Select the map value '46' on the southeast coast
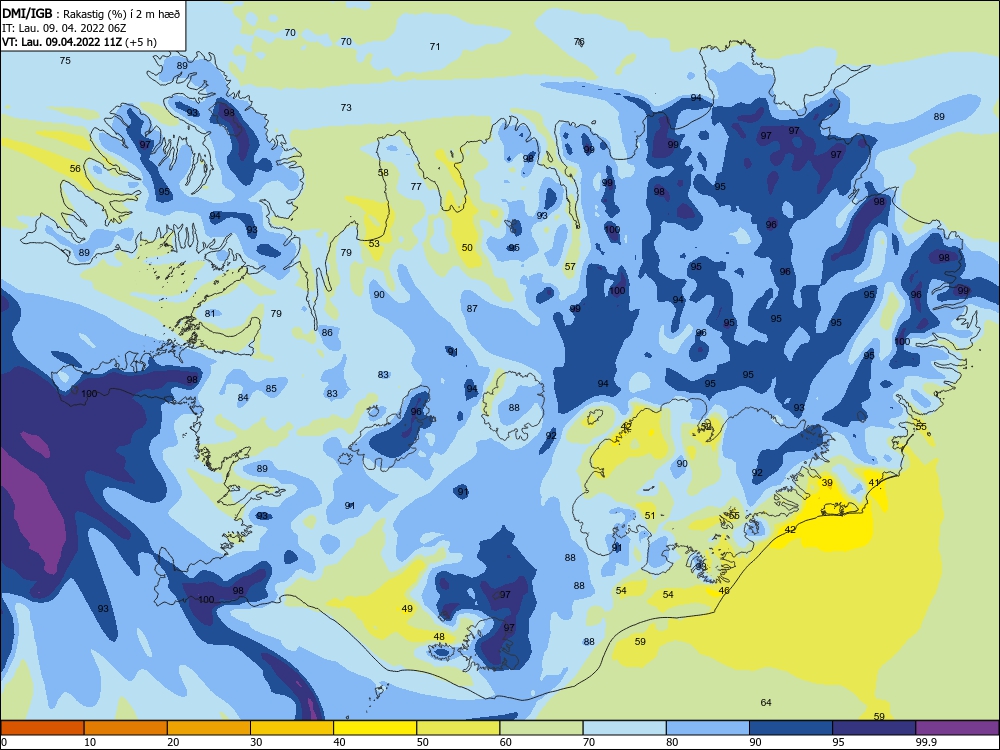The width and height of the screenshot is (1000, 750). [724, 591]
